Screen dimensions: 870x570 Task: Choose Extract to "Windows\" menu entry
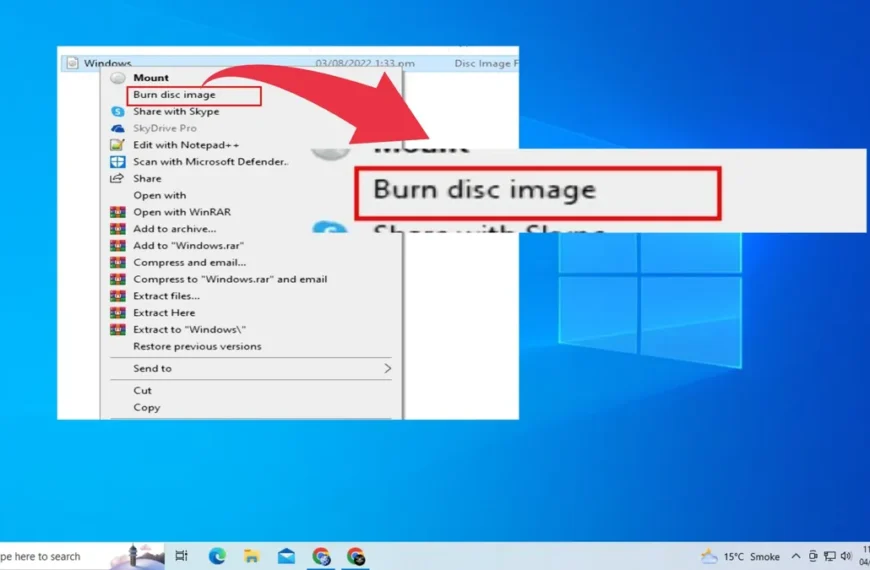tap(189, 330)
